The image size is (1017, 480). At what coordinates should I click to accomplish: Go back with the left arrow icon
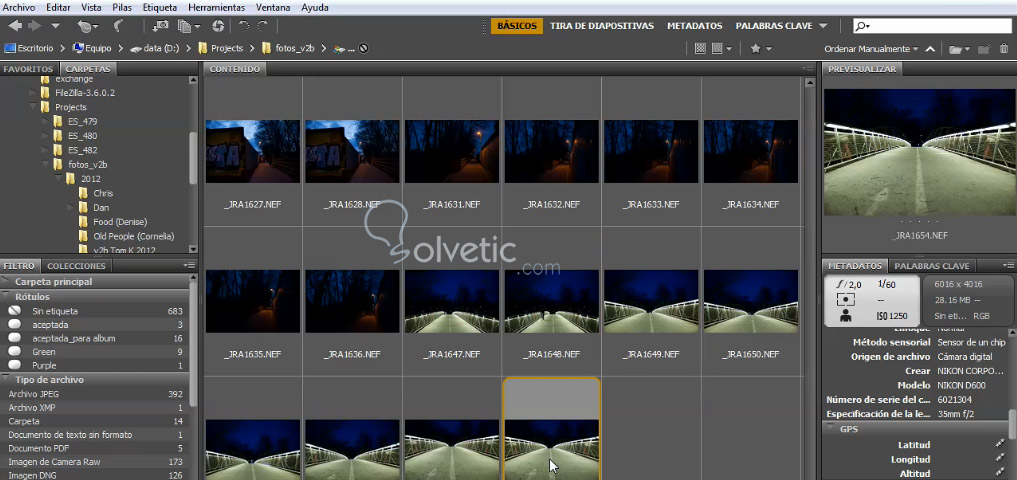click(14, 26)
